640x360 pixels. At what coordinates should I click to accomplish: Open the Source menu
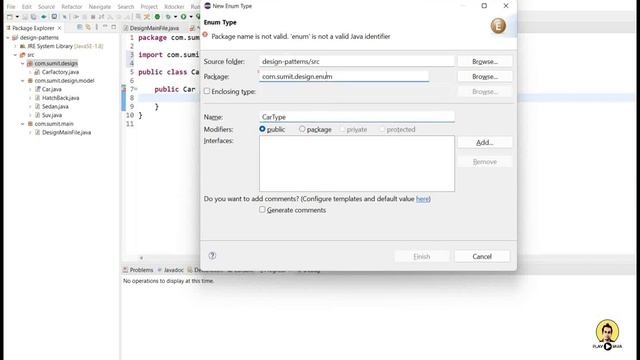[x=46, y=7]
